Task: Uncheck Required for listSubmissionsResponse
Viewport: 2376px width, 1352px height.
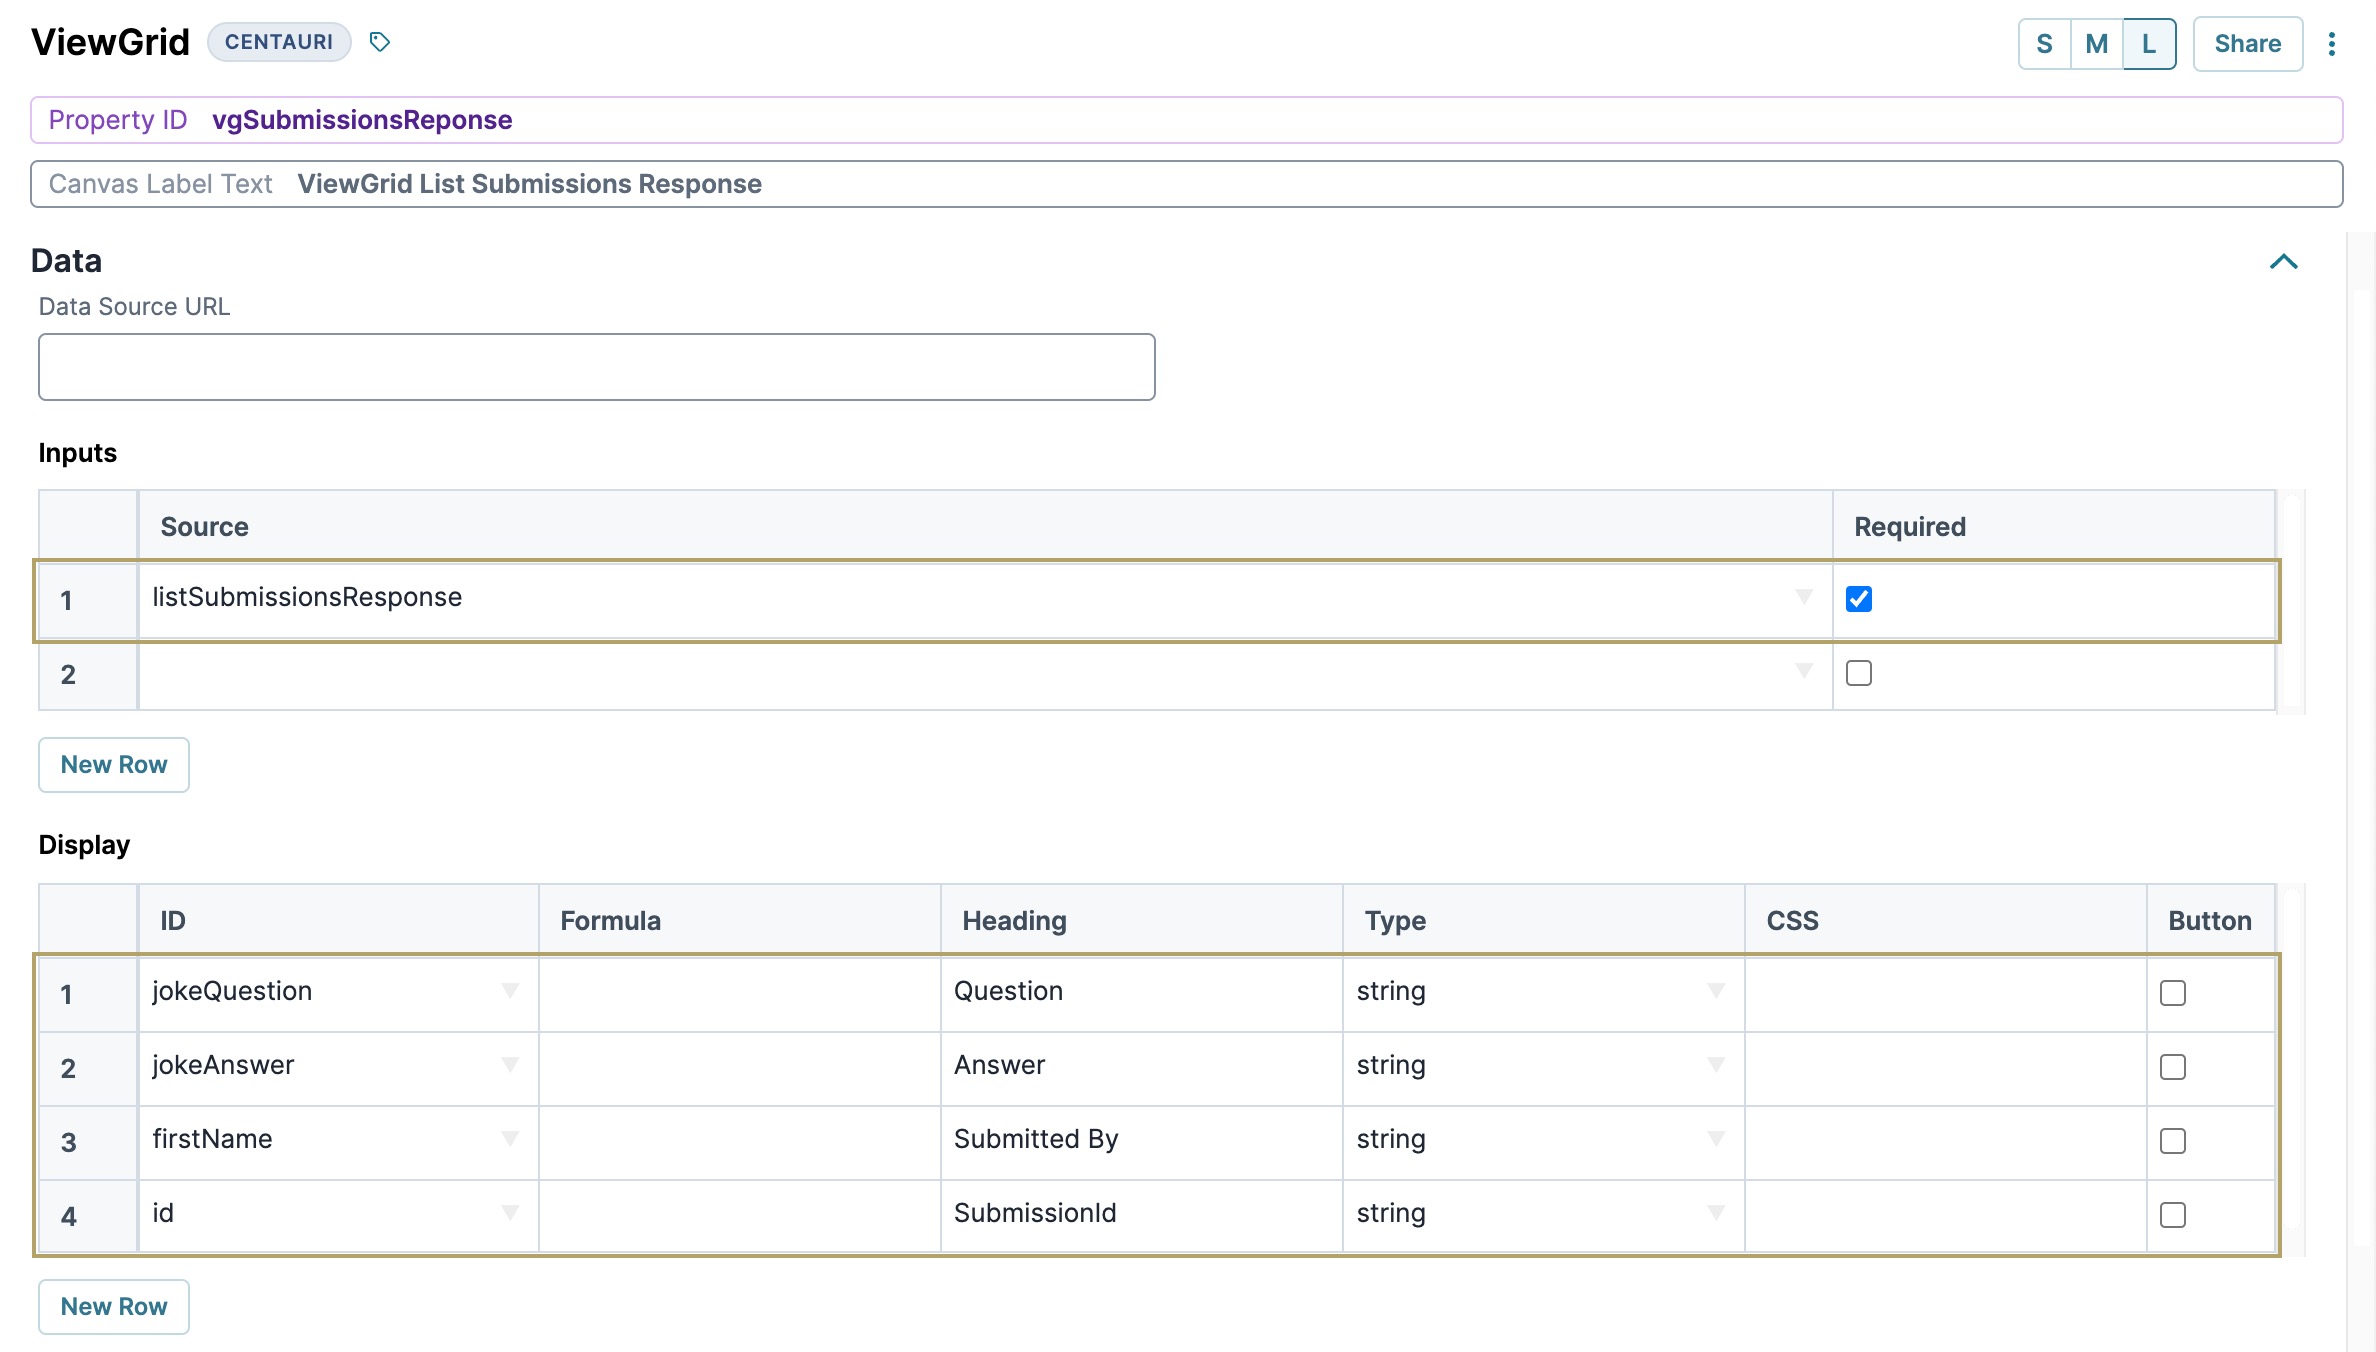Action: tap(1859, 599)
